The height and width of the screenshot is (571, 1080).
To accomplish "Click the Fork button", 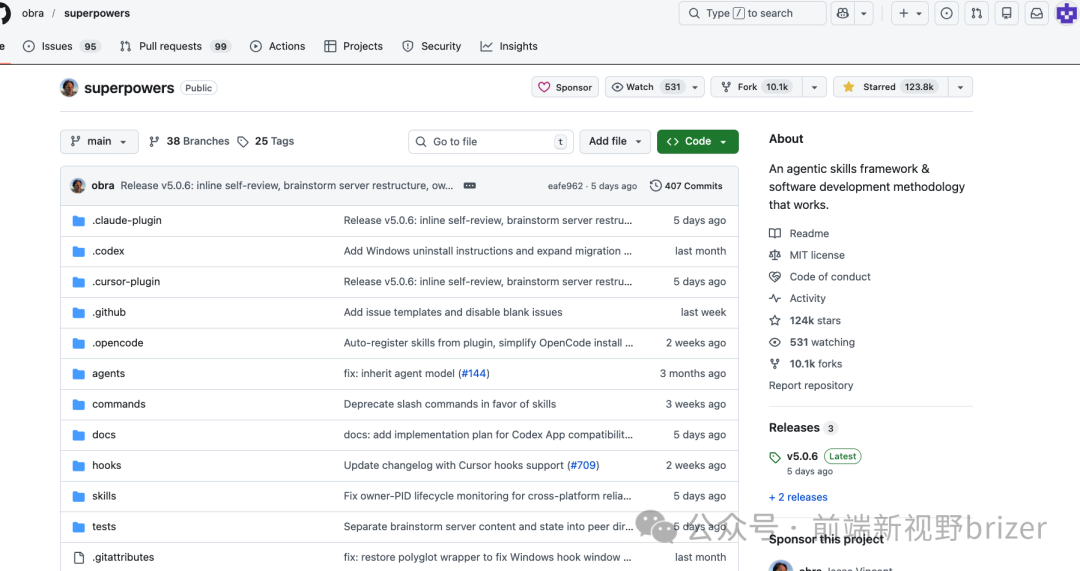I will [757, 87].
